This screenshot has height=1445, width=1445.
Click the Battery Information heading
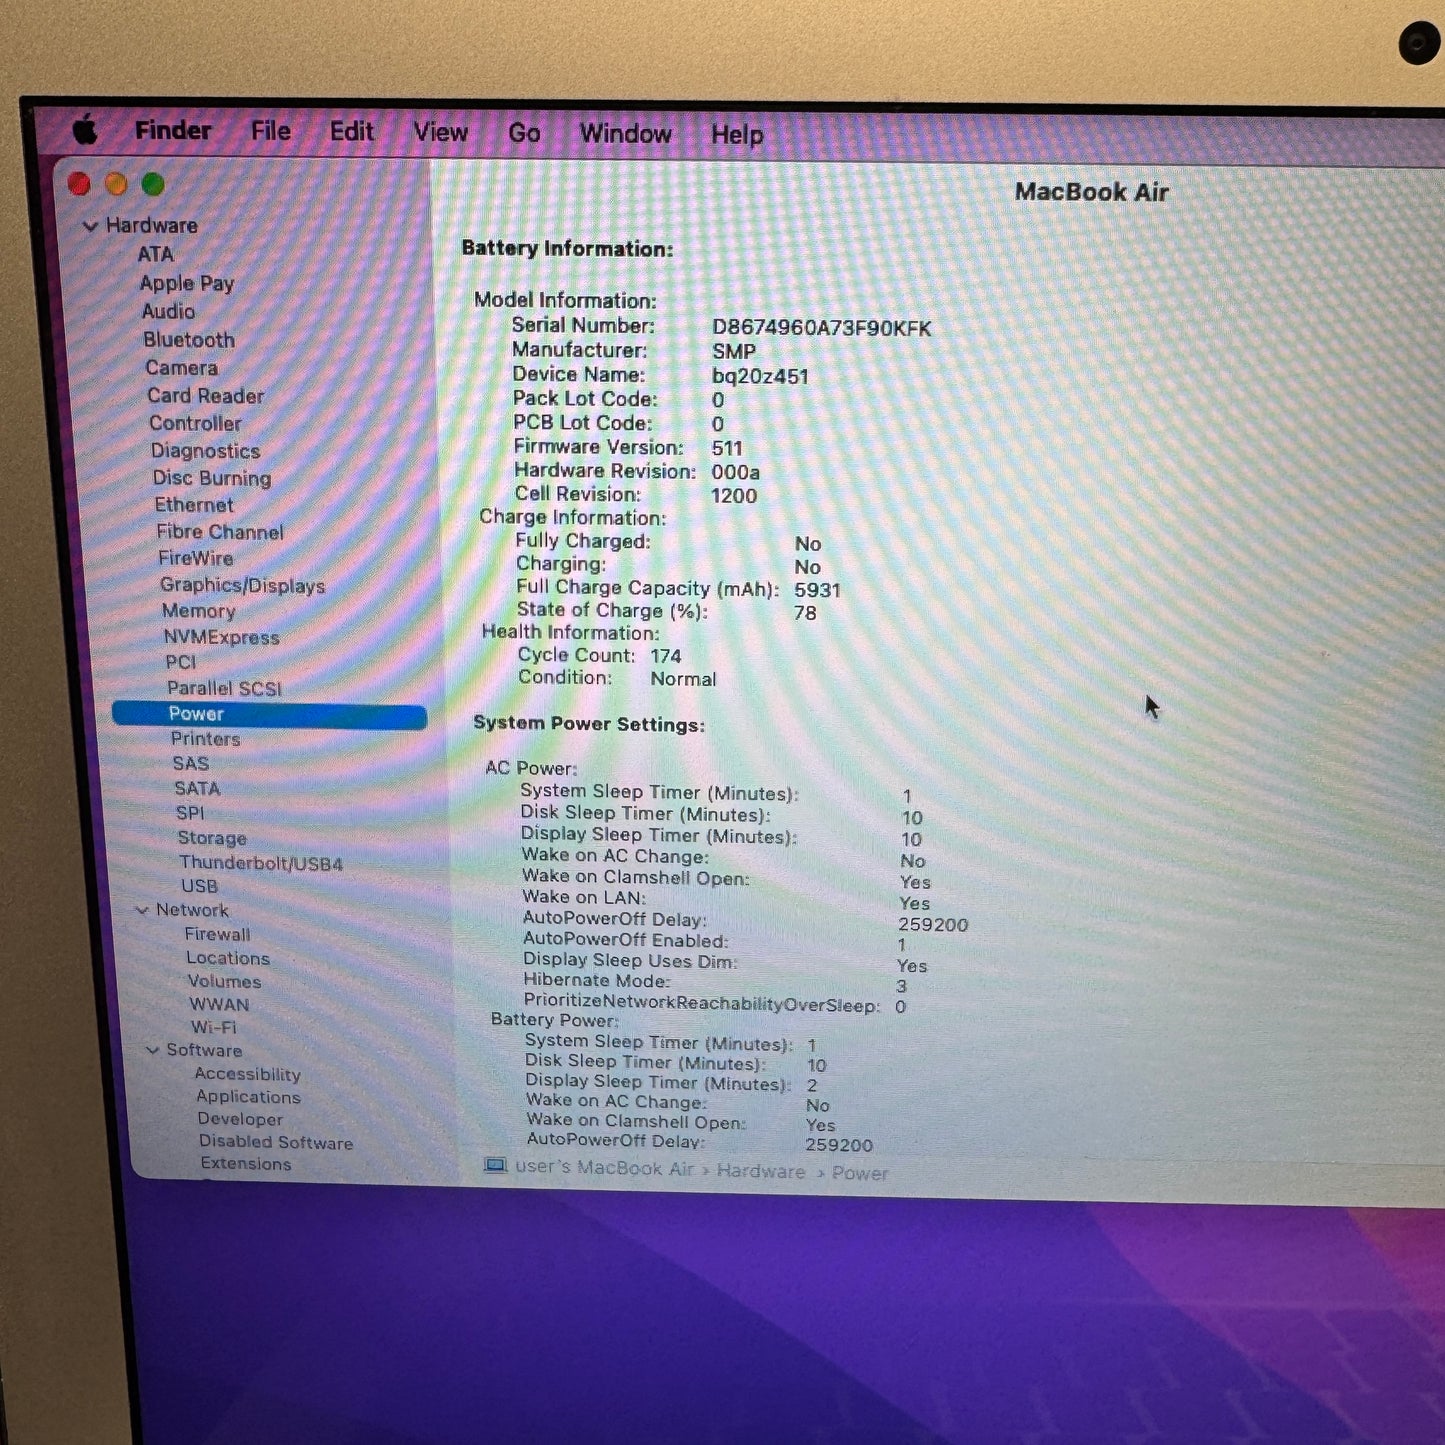(x=567, y=249)
